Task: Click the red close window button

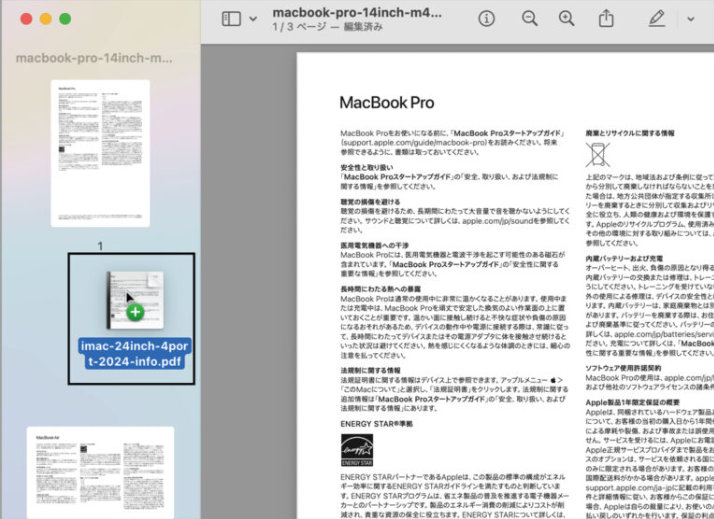Action: (x=26, y=19)
